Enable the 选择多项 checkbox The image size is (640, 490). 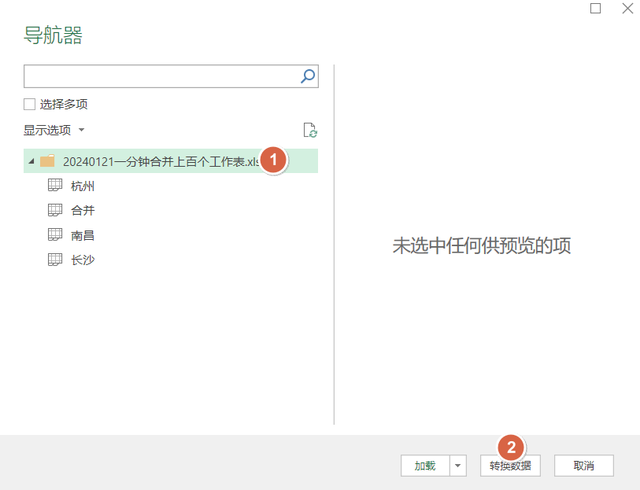(x=29, y=104)
